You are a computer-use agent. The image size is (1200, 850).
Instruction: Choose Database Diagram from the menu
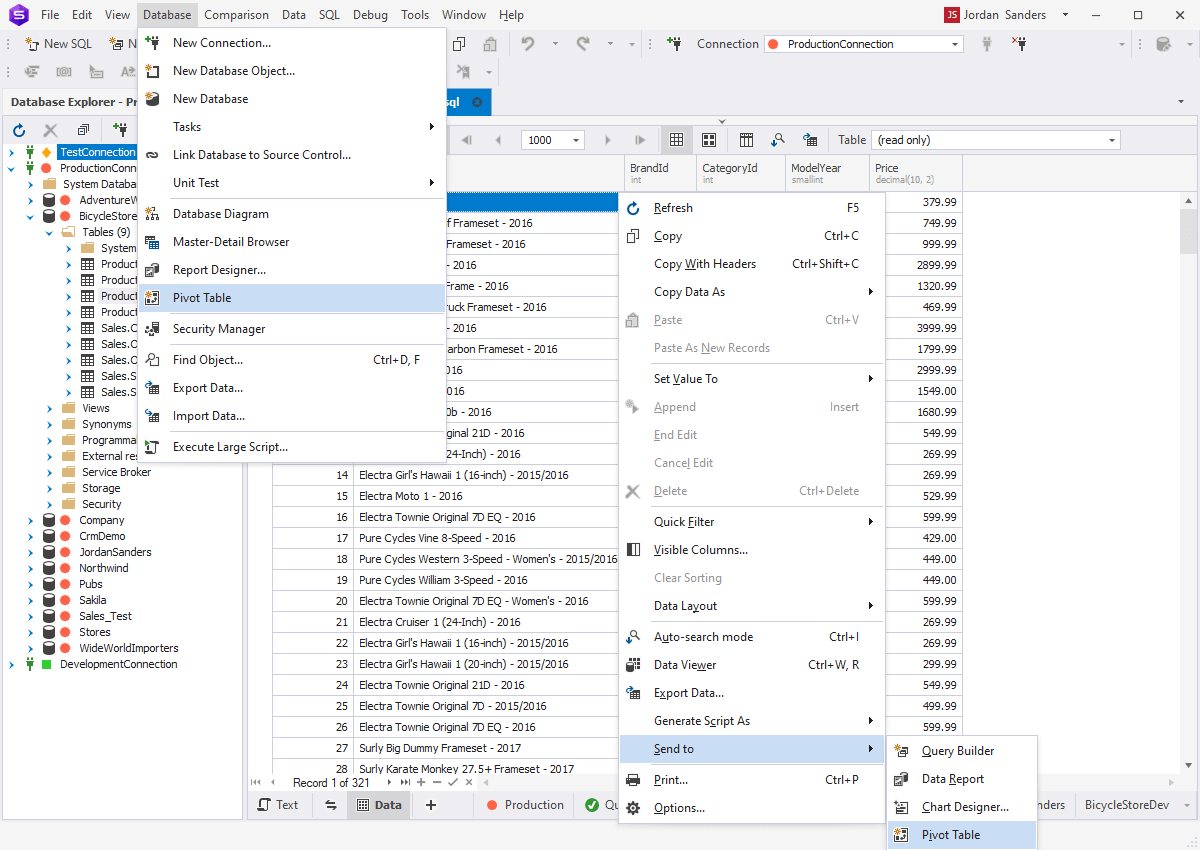[291, 214]
